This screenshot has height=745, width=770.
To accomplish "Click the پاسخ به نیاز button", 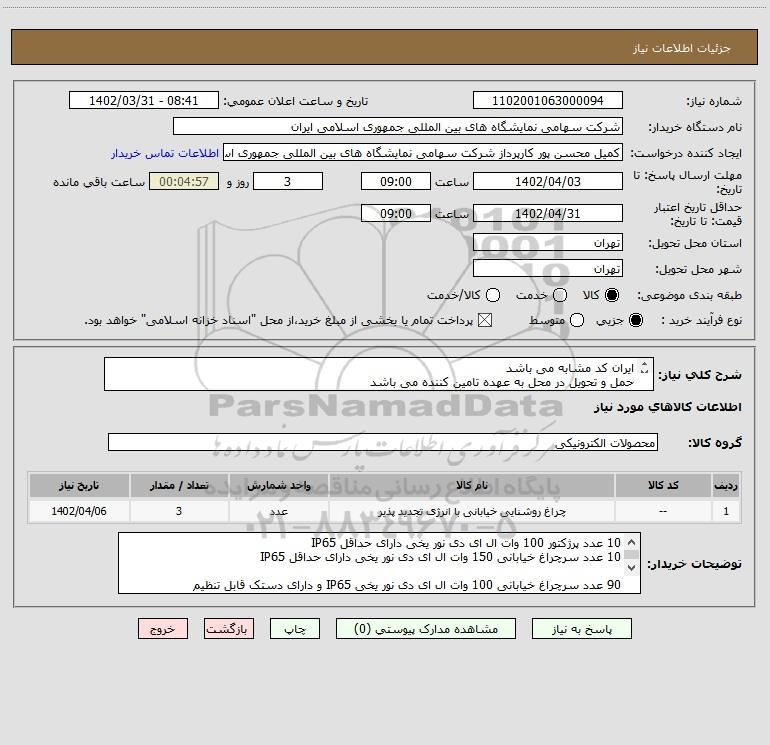I will point(581,629).
